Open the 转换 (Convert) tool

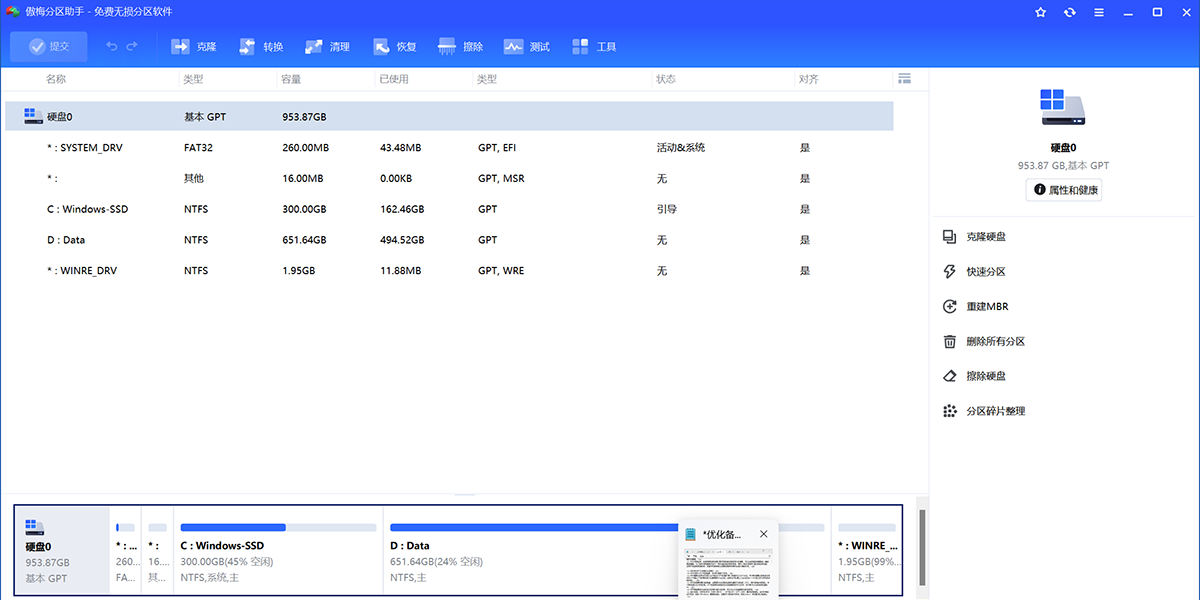261,47
